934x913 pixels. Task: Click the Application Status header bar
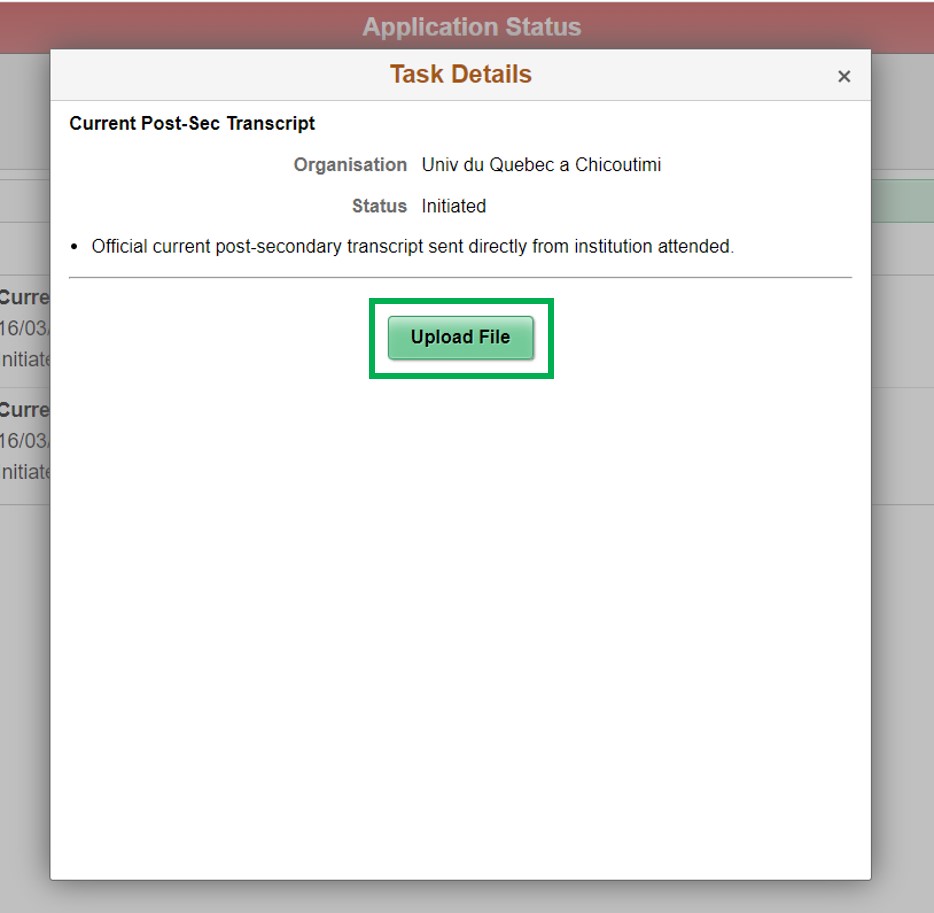[471, 26]
